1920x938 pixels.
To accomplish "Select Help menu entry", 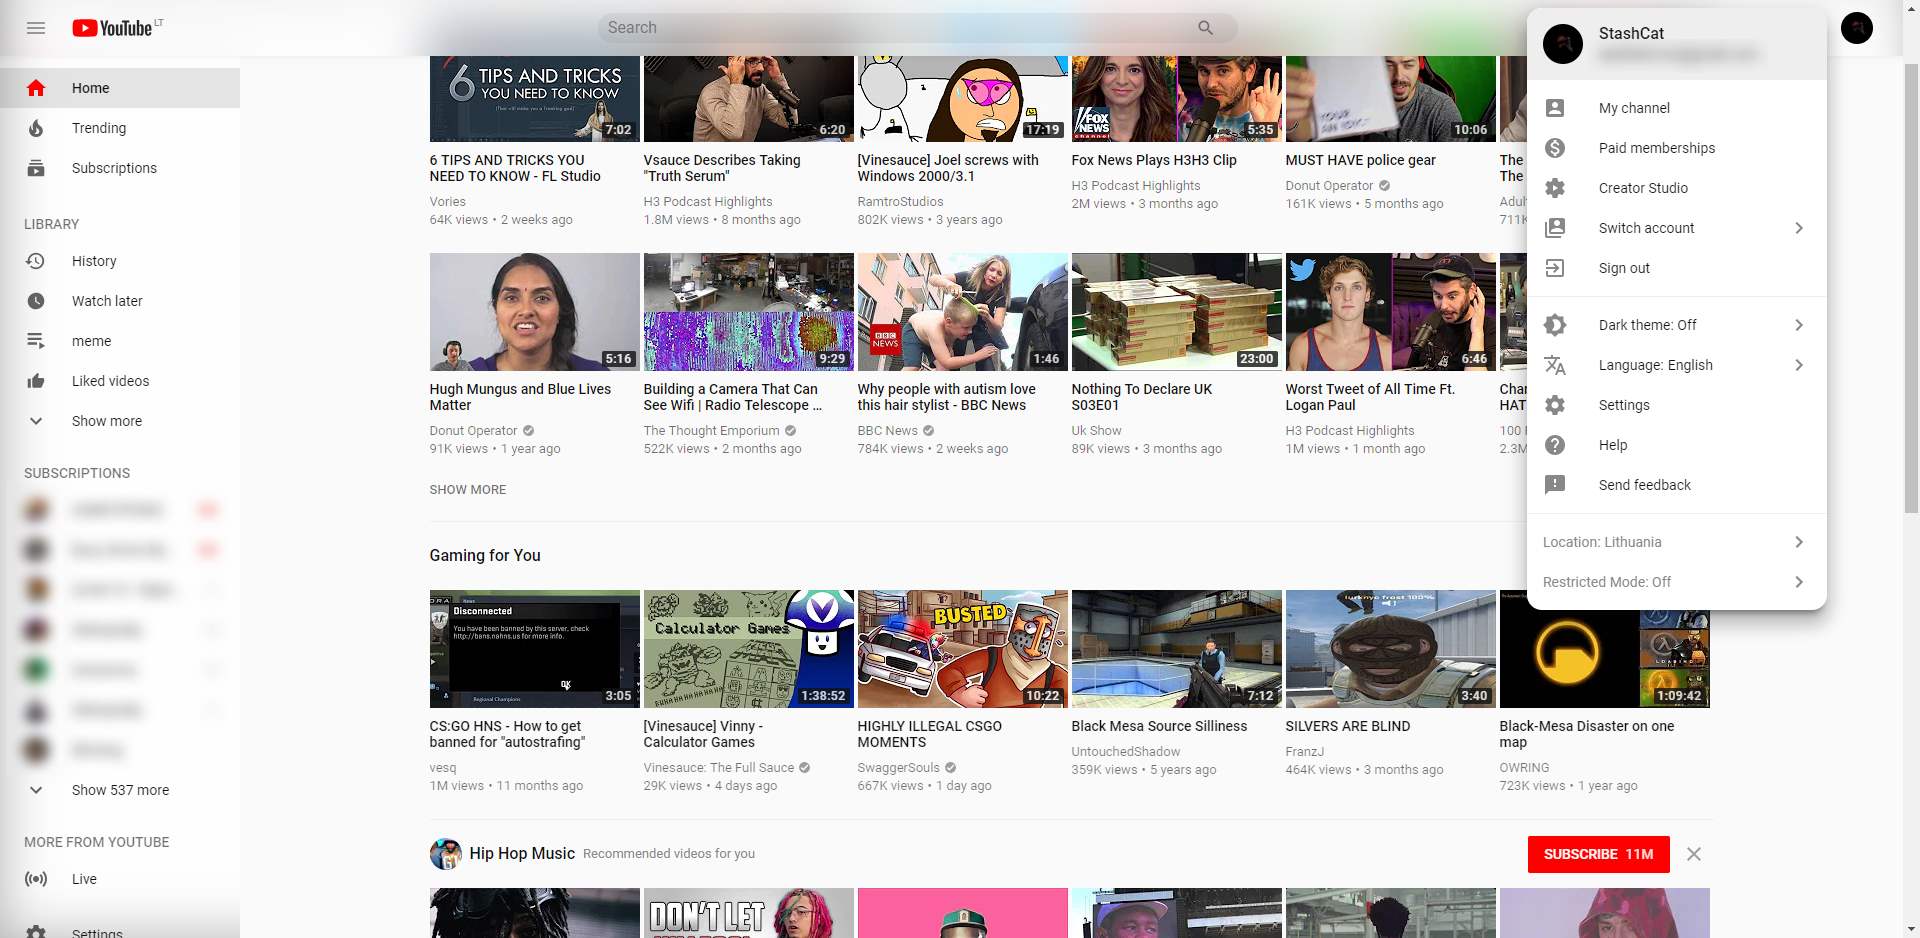I will point(1677,445).
